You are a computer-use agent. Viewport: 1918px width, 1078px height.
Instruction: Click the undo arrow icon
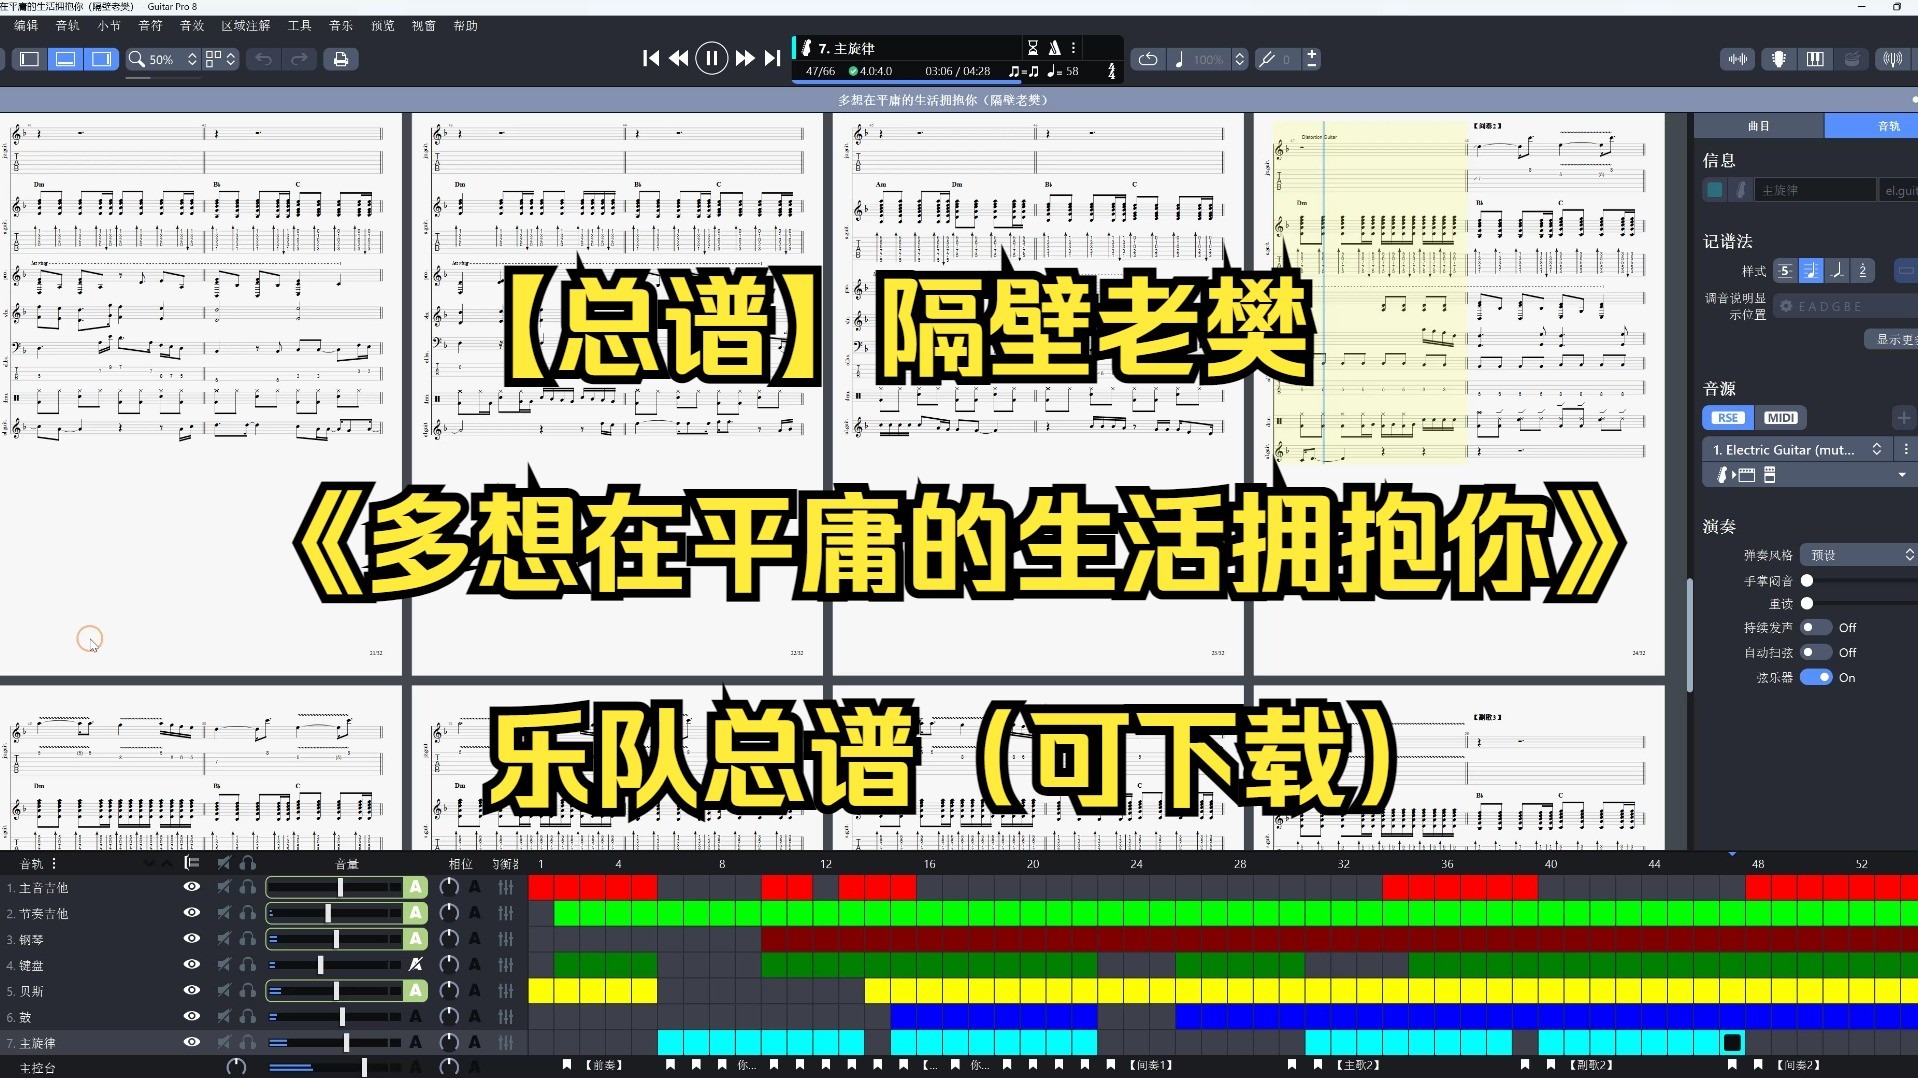click(263, 59)
